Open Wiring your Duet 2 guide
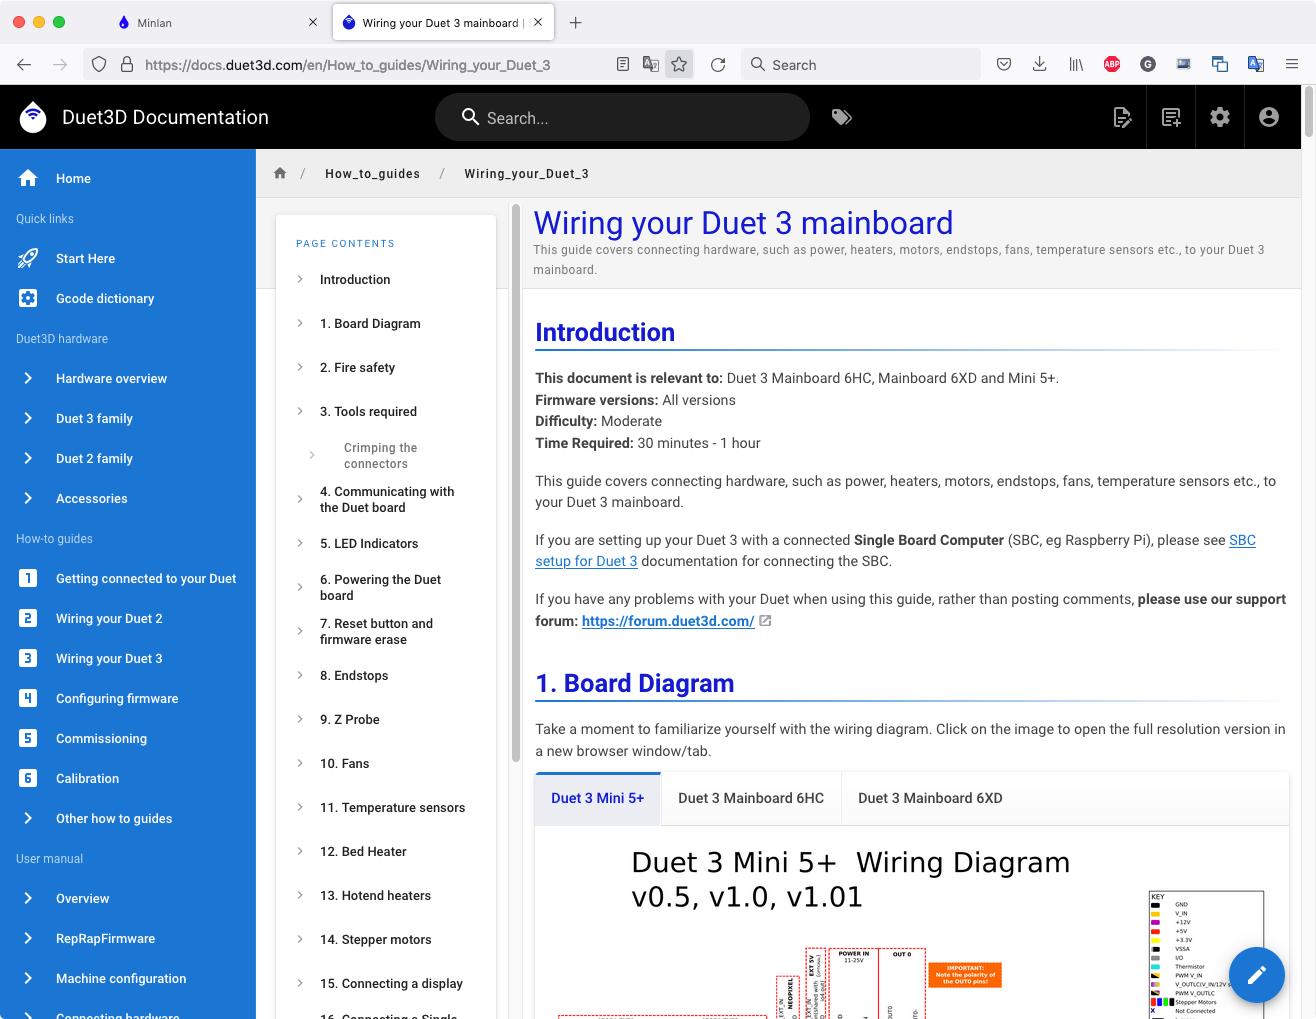The width and height of the screenshot is (1316, 1019). 109,619
